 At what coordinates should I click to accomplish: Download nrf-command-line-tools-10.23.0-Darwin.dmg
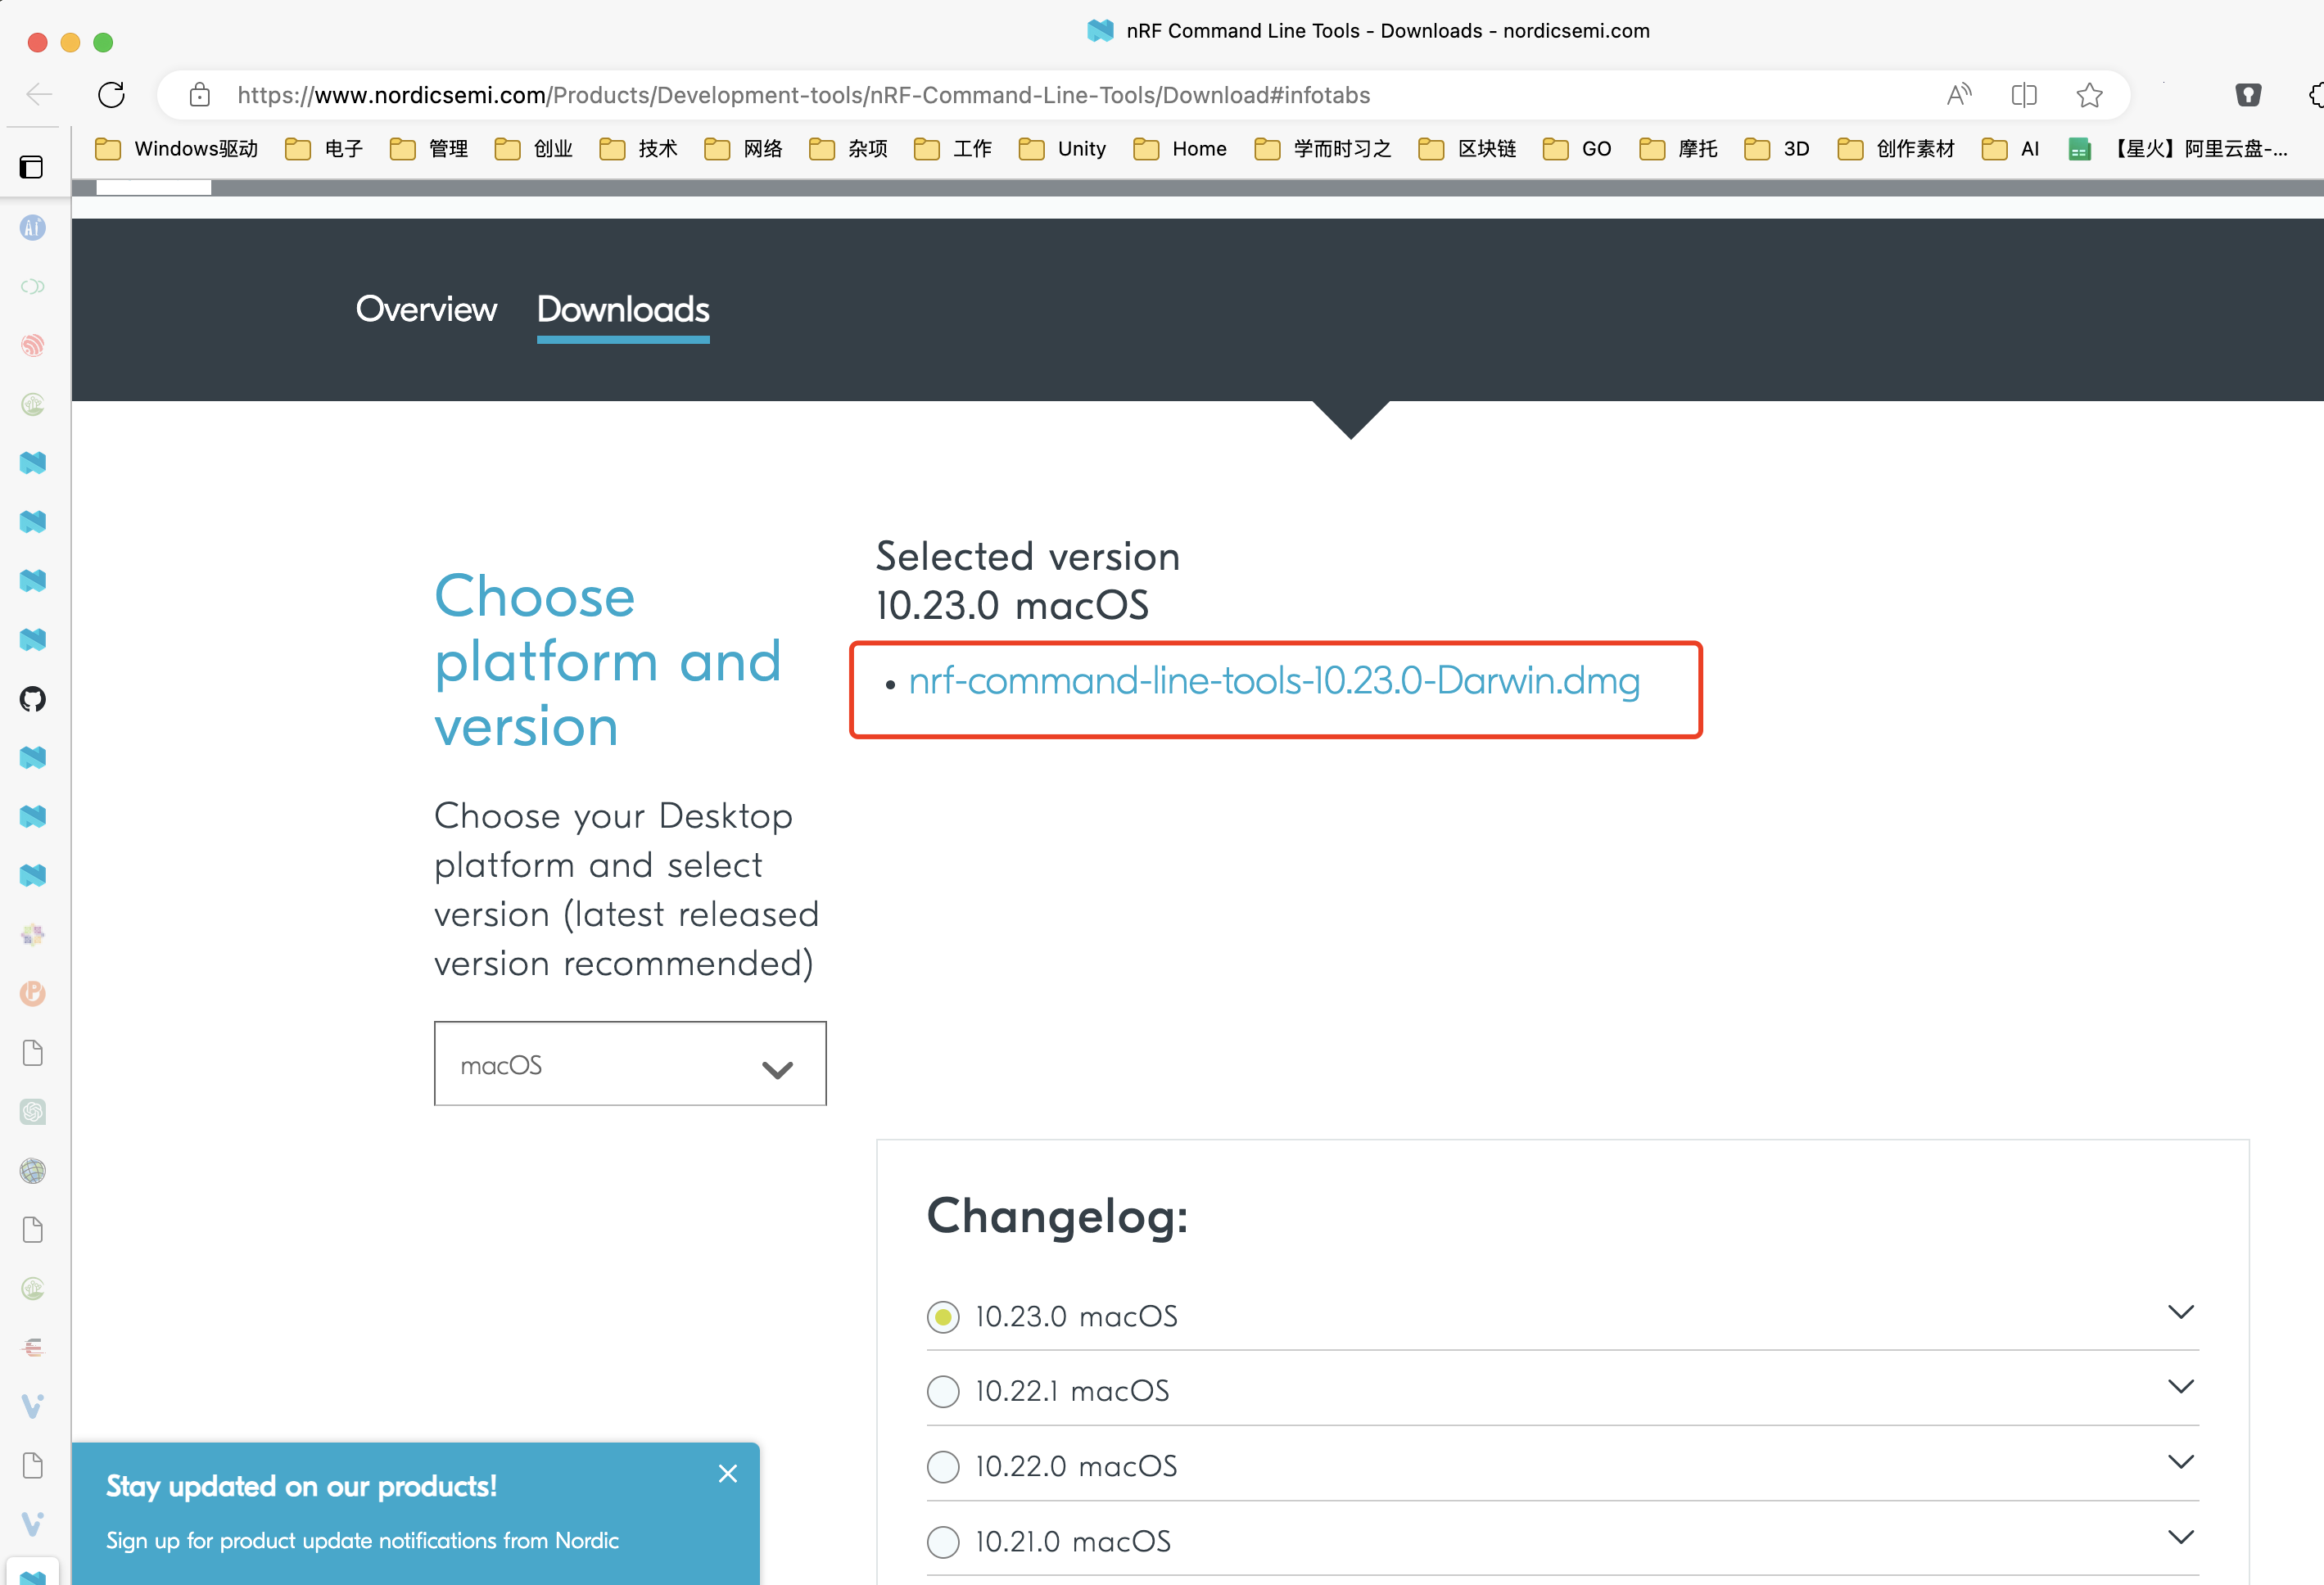coord(1274,682)
